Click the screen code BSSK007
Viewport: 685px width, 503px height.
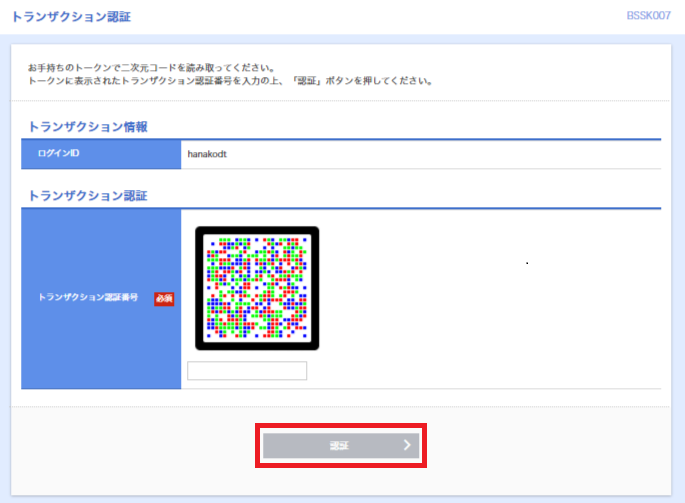point(648,16)
